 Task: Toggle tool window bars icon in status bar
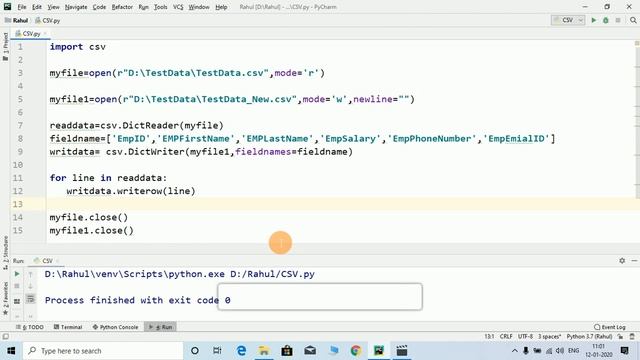tap(5, 337)
